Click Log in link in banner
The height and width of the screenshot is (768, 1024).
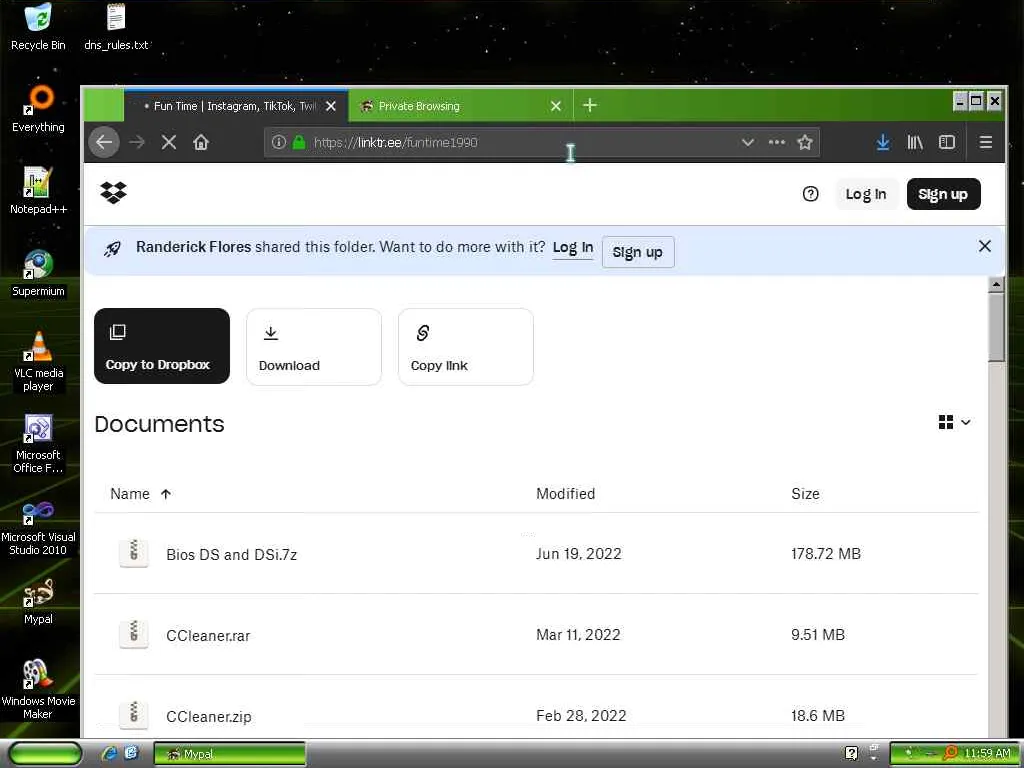point(573,248)
